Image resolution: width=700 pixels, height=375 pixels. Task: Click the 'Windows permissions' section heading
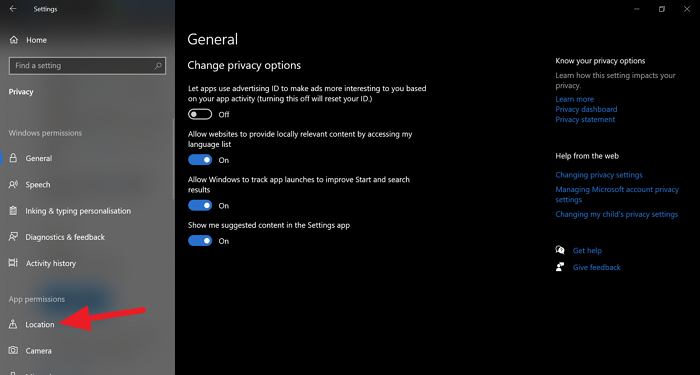46,133
